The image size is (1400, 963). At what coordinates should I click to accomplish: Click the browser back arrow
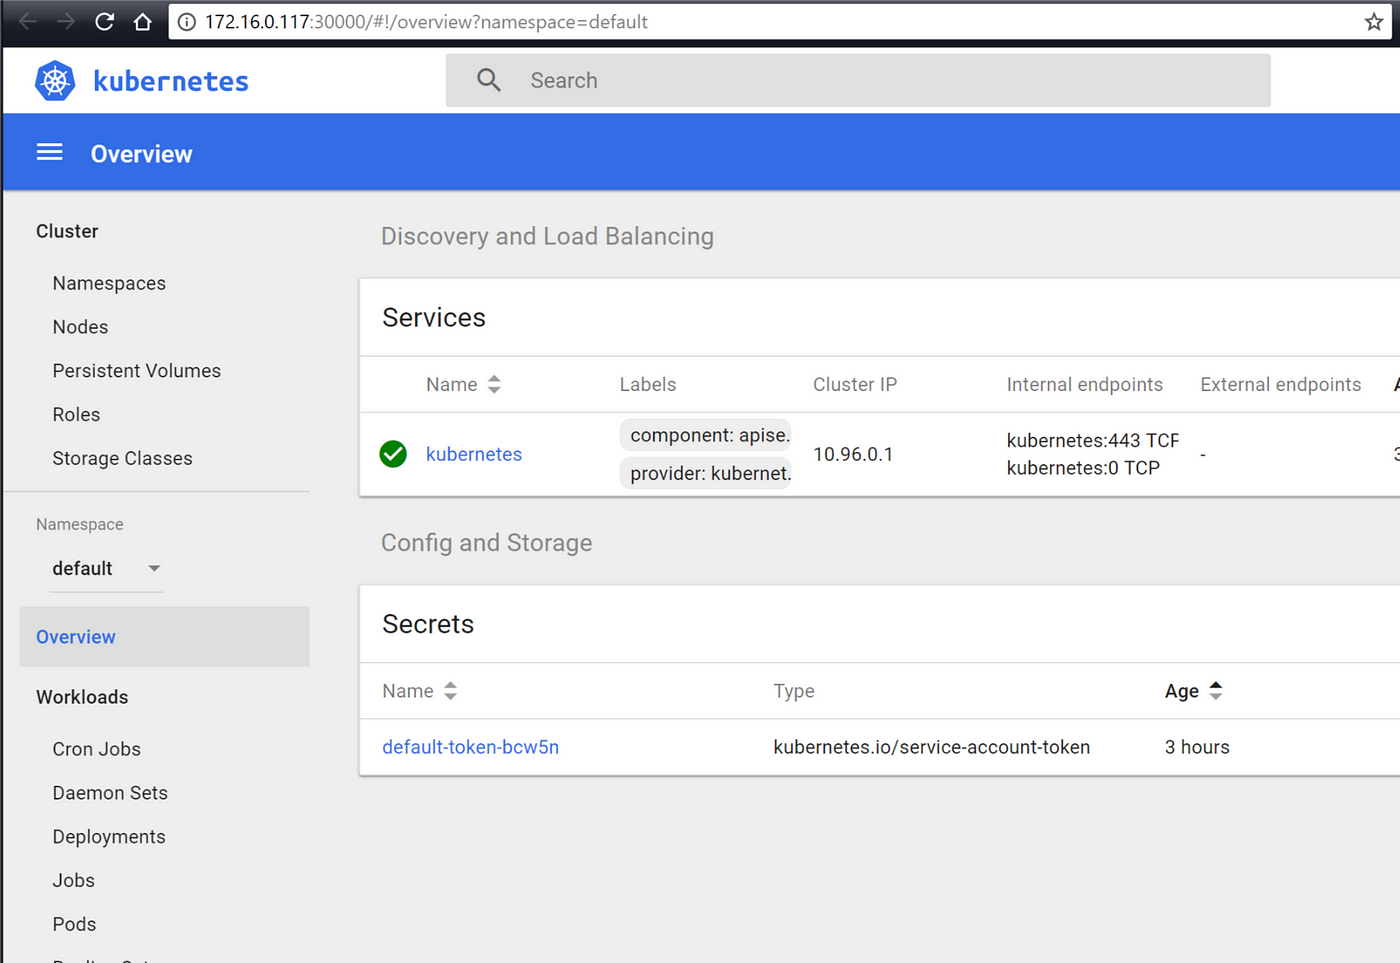point(27,21)
